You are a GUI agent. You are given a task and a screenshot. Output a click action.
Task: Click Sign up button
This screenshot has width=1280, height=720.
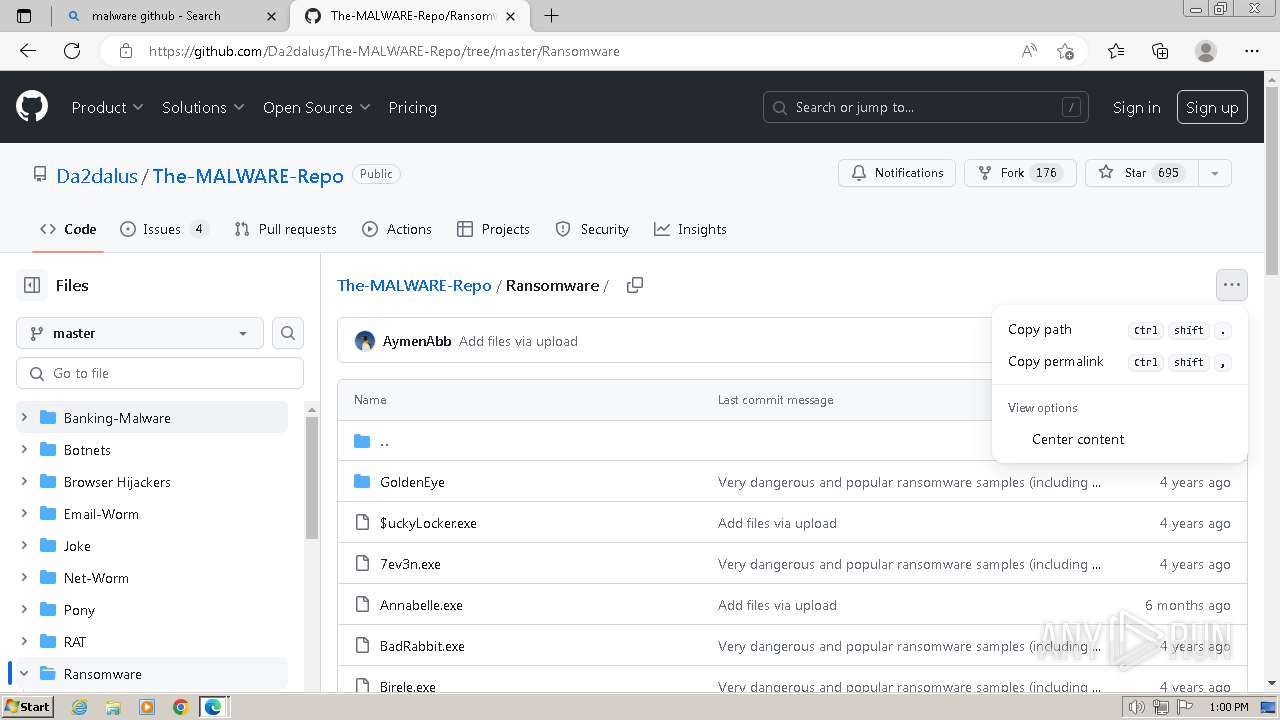click(1212, 107)
